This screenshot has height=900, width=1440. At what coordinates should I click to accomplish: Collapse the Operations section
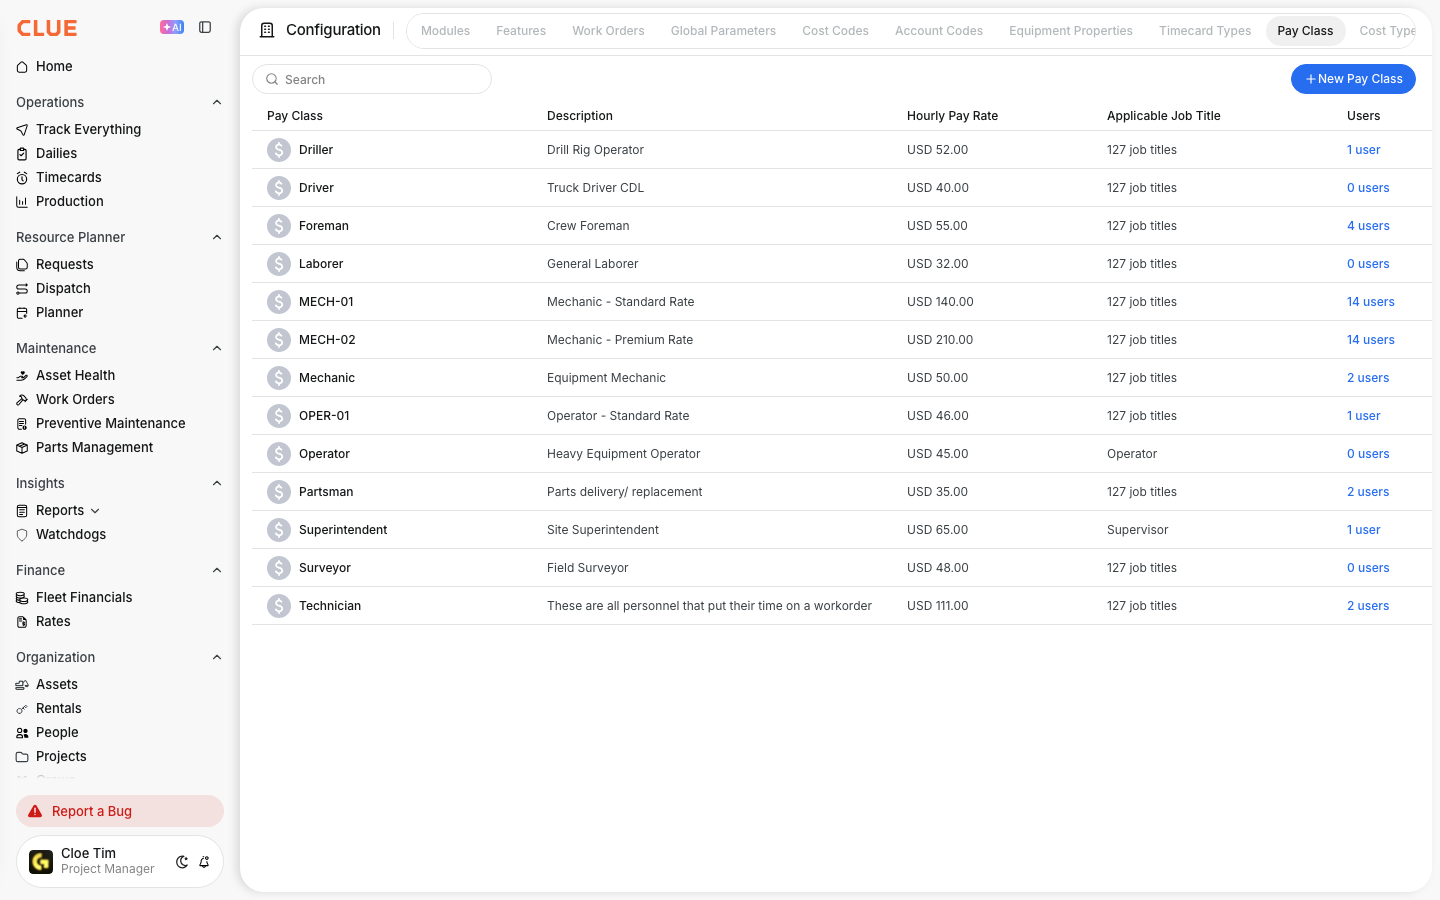[217, 102]
